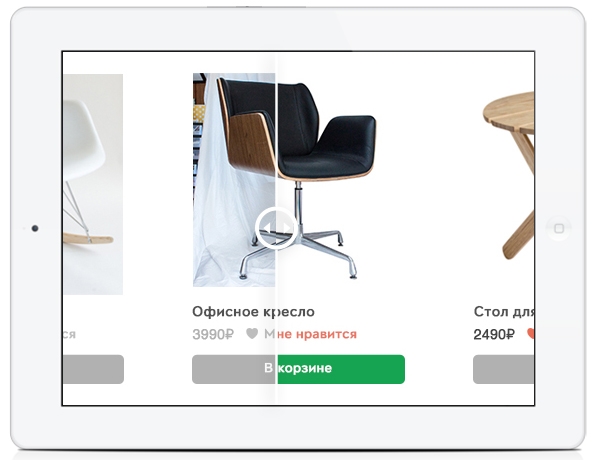Tap the green "В корзине" button

(x=298, y=369)
